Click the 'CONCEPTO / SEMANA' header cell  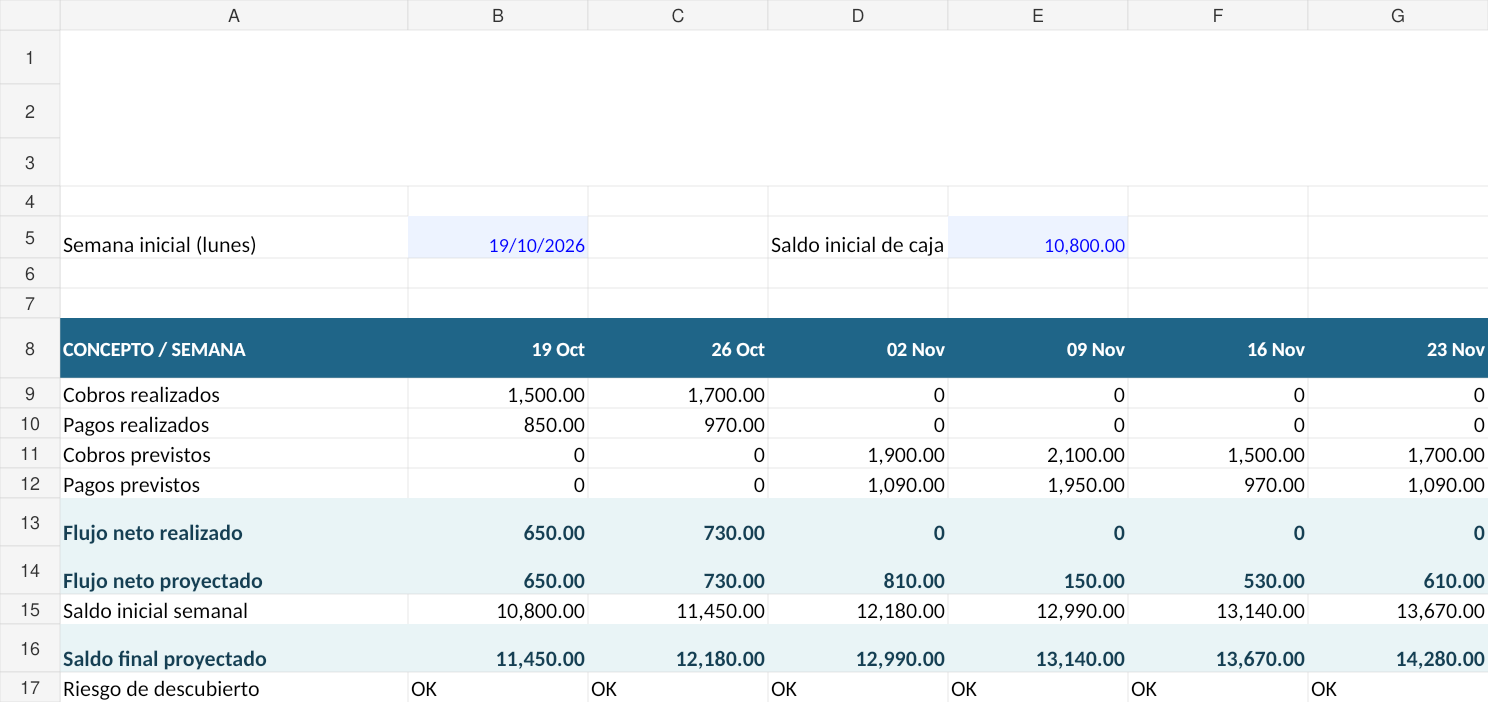click(x=234, y=348)
